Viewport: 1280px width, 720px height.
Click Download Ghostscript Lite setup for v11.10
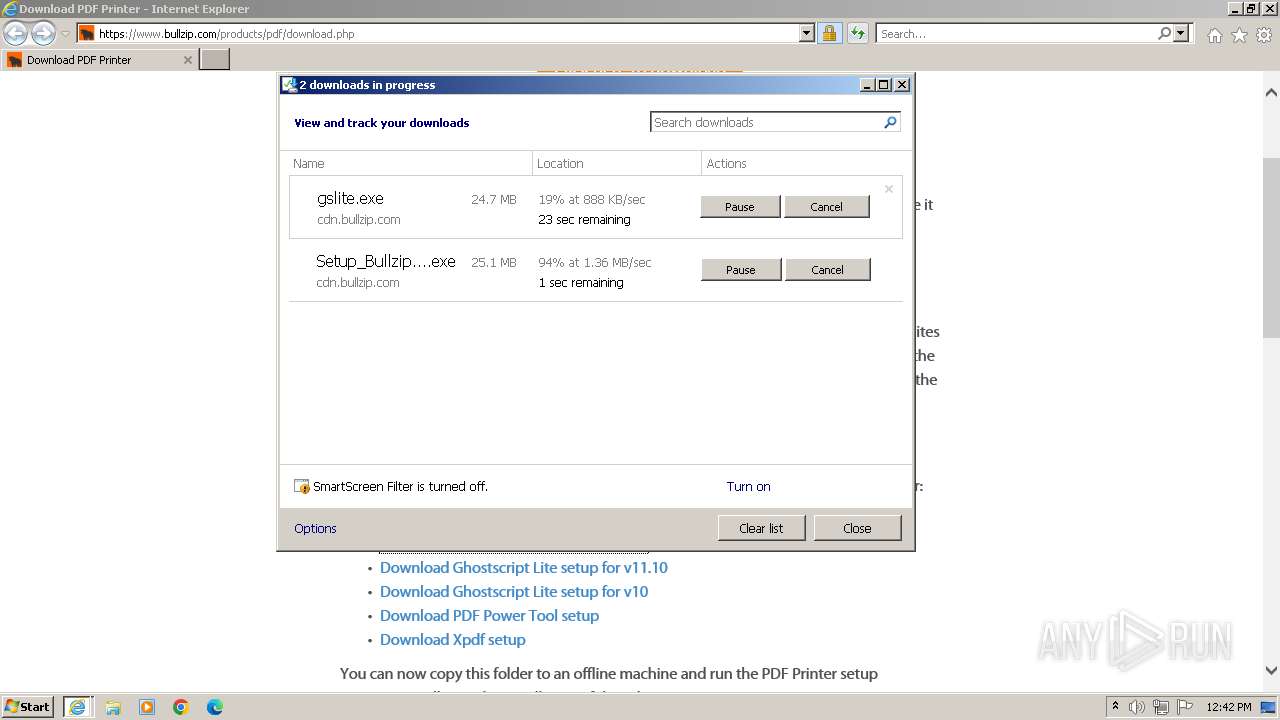click(524, 568)
